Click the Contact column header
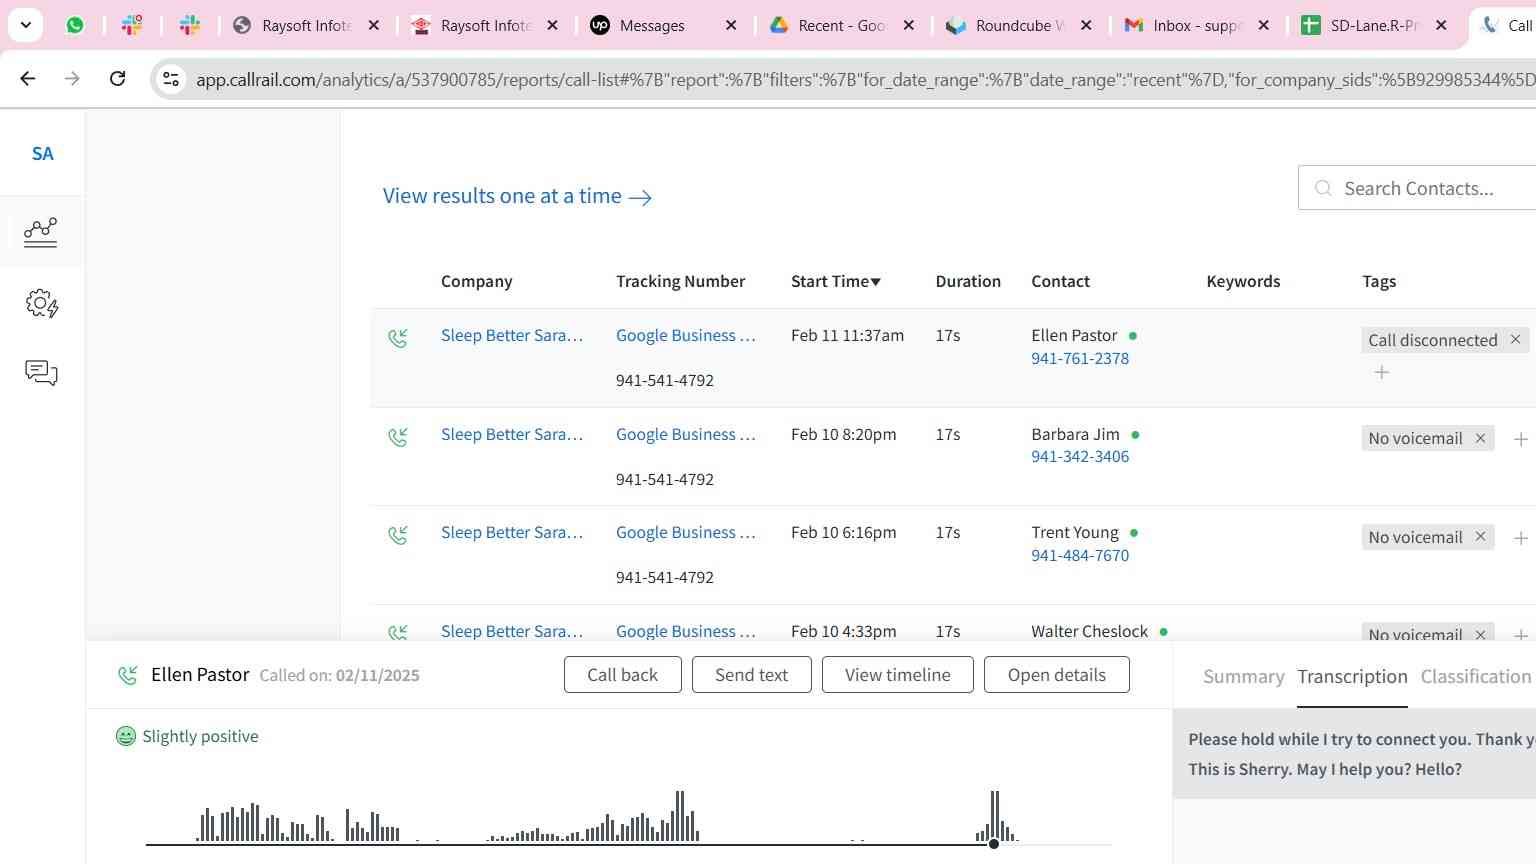 pos(1061,281)
